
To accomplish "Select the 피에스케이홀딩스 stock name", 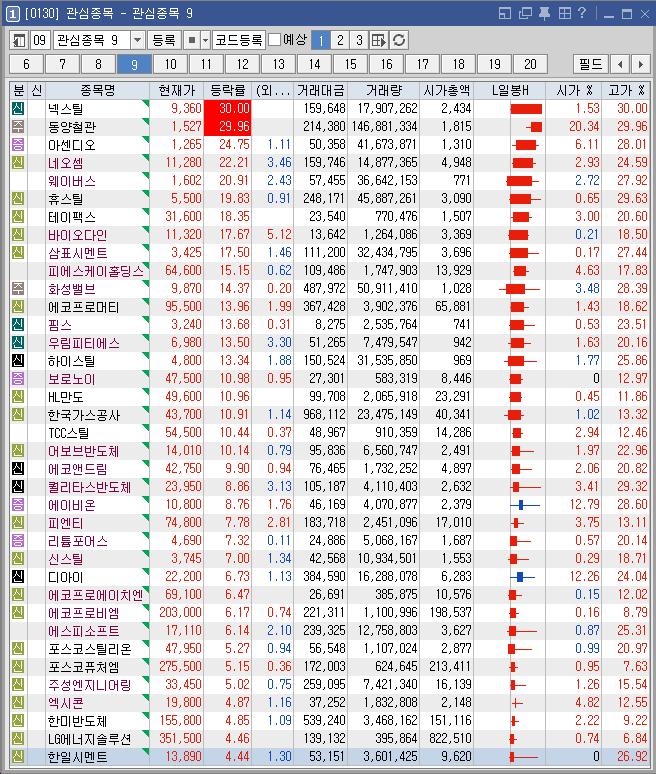I will (96, 271).
